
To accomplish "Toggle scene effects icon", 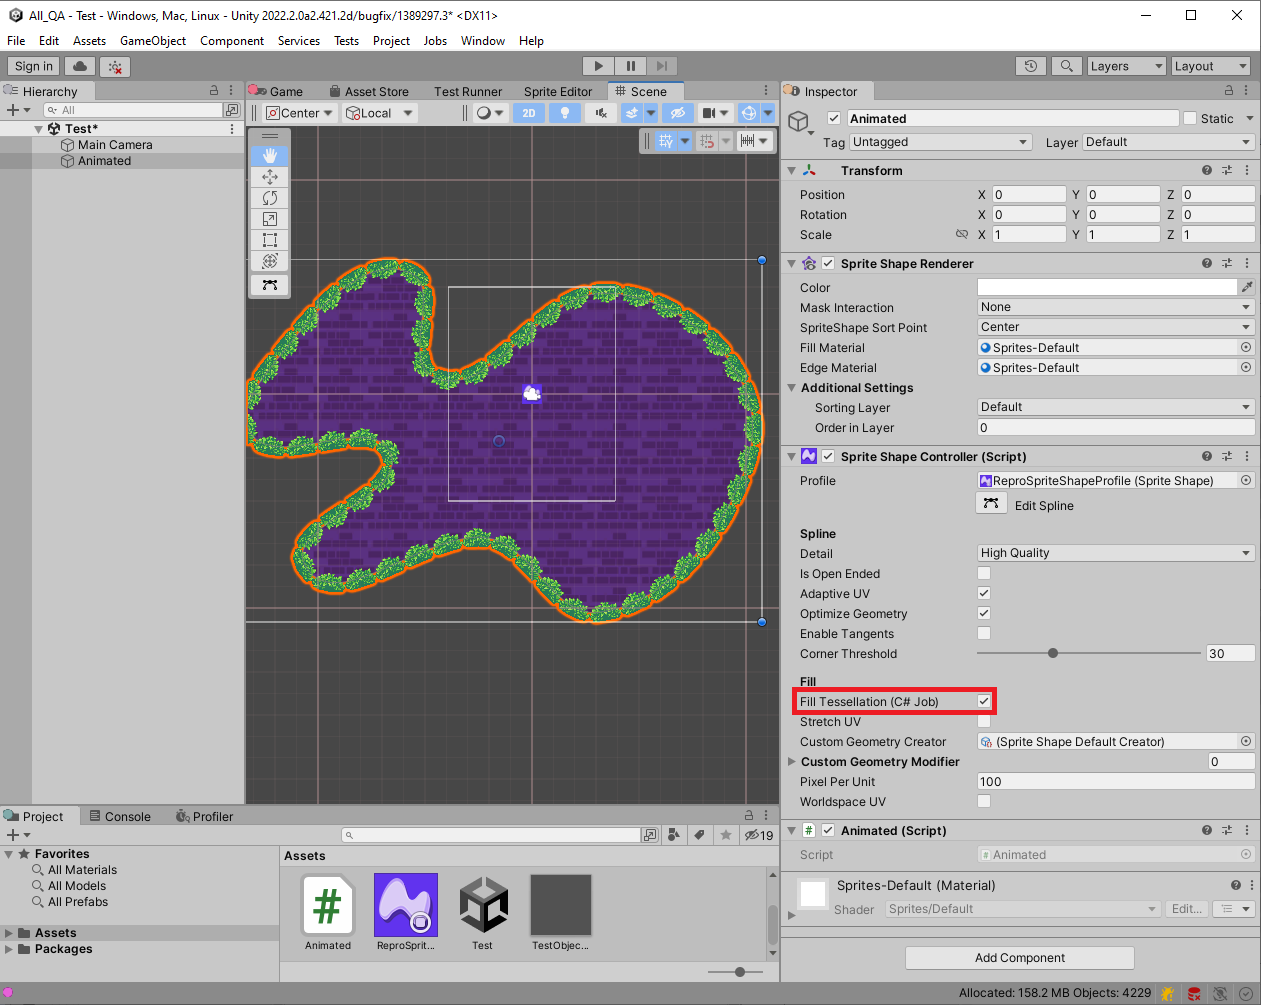I will pos(632,113).
